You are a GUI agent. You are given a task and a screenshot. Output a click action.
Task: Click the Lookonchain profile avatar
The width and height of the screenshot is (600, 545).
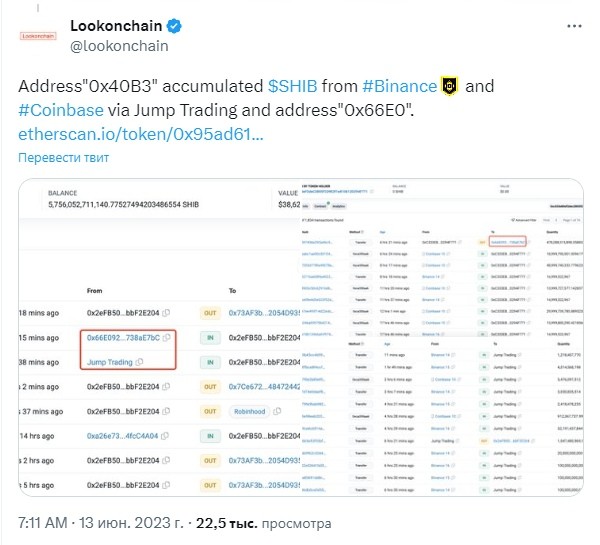tap(38, 36)
